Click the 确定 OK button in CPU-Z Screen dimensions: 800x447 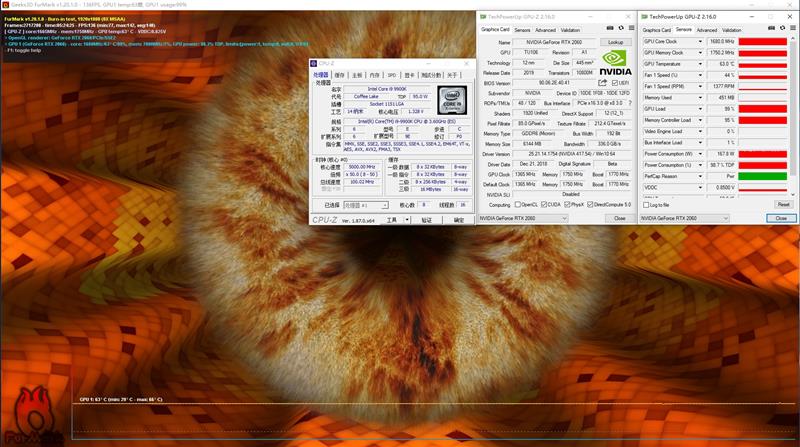(459, 220)
